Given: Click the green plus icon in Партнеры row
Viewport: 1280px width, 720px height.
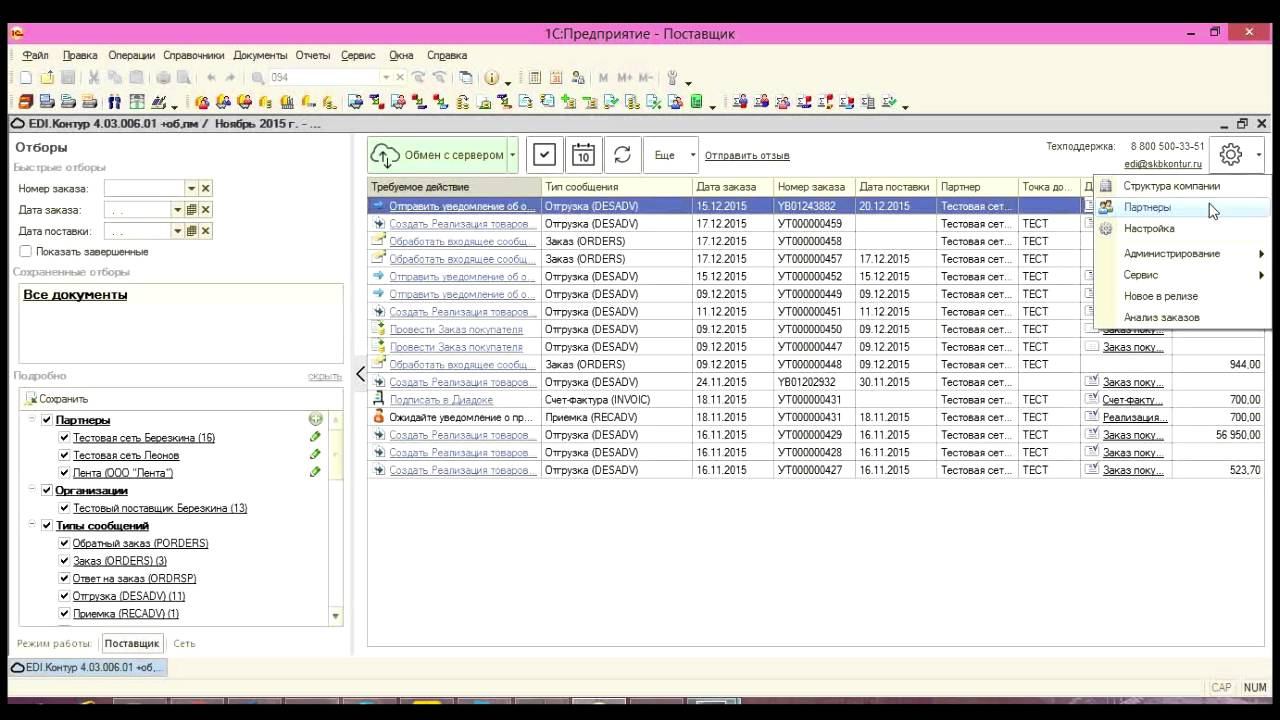Looking at the screenshot, I should click(315, 420).
